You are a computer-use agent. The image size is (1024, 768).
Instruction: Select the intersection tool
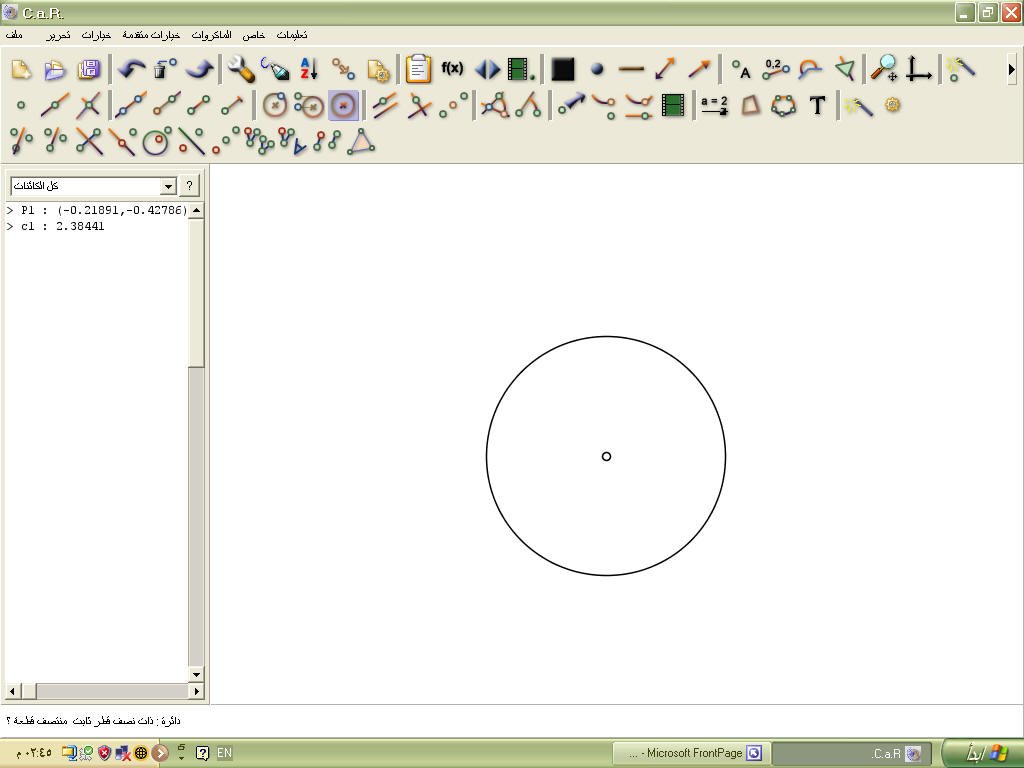pyautogui.click(x=89, y=105)
